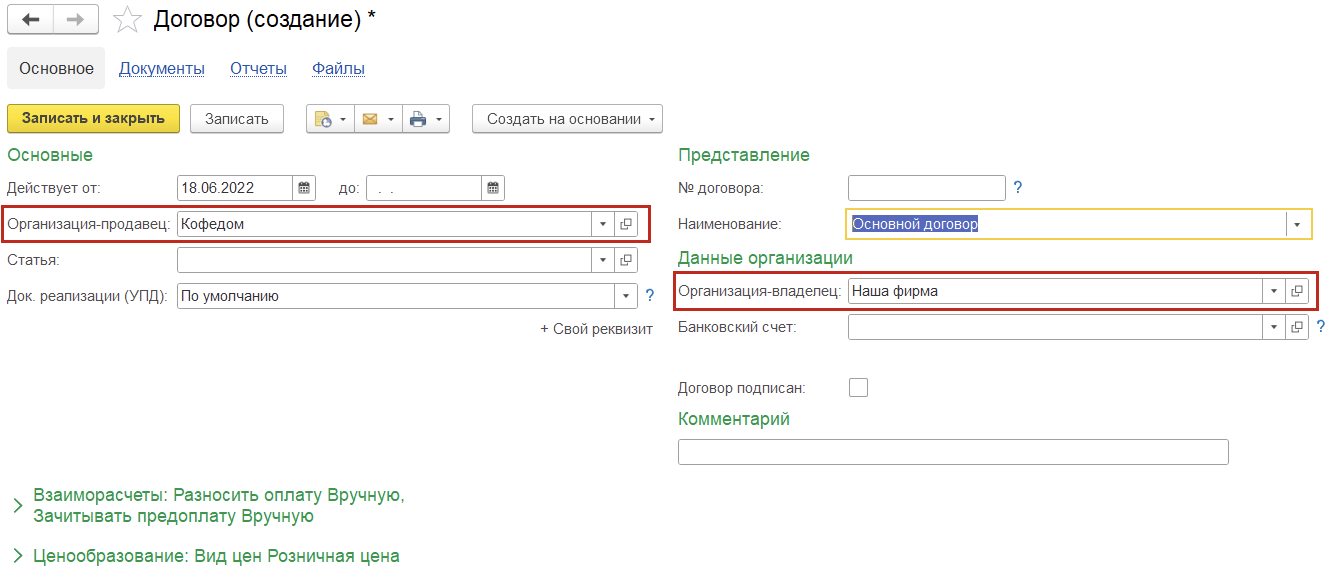Open the printer icon menu

(x=425, y=119)
